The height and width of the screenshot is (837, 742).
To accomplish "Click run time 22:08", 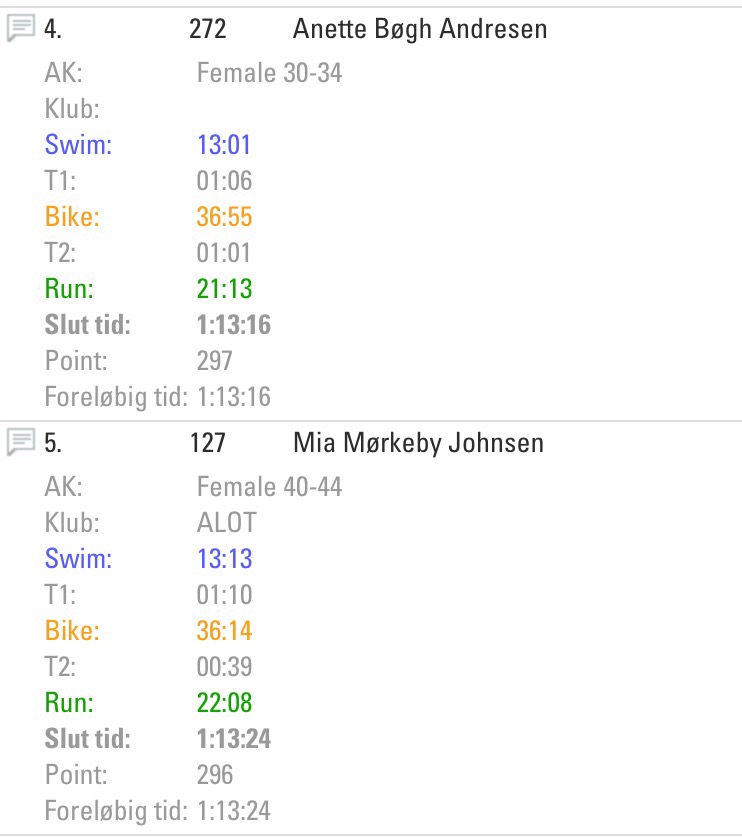I will tap(224, 703).
